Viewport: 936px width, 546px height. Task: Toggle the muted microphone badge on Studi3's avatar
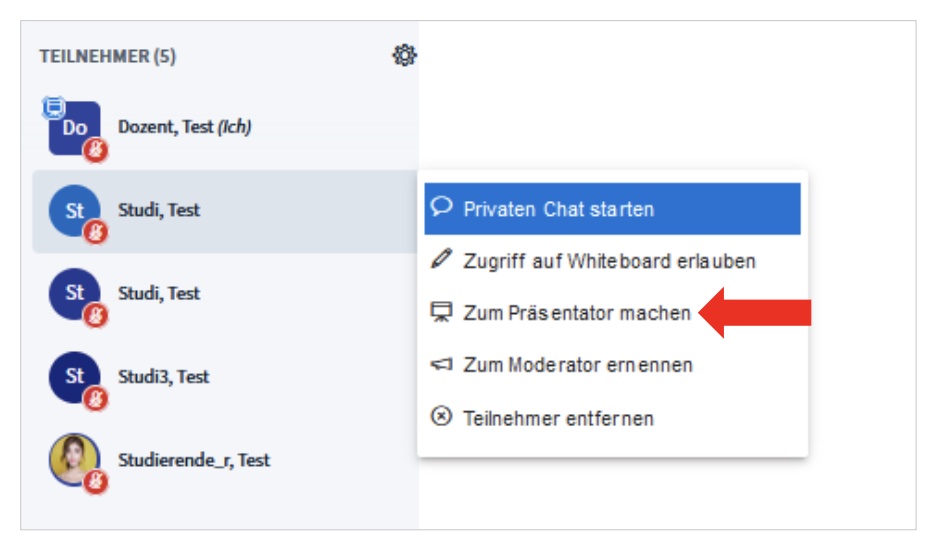[x=96, y=399]
